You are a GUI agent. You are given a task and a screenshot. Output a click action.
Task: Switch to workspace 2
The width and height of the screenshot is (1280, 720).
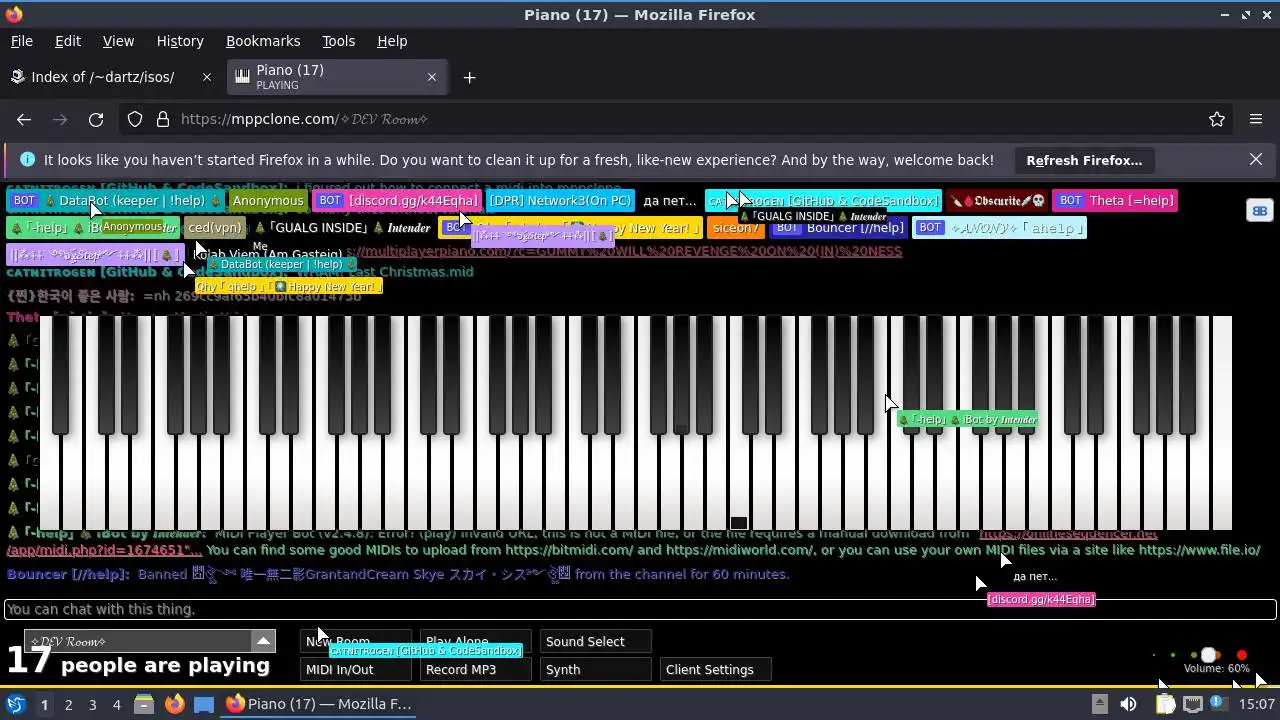coord(68,704)
